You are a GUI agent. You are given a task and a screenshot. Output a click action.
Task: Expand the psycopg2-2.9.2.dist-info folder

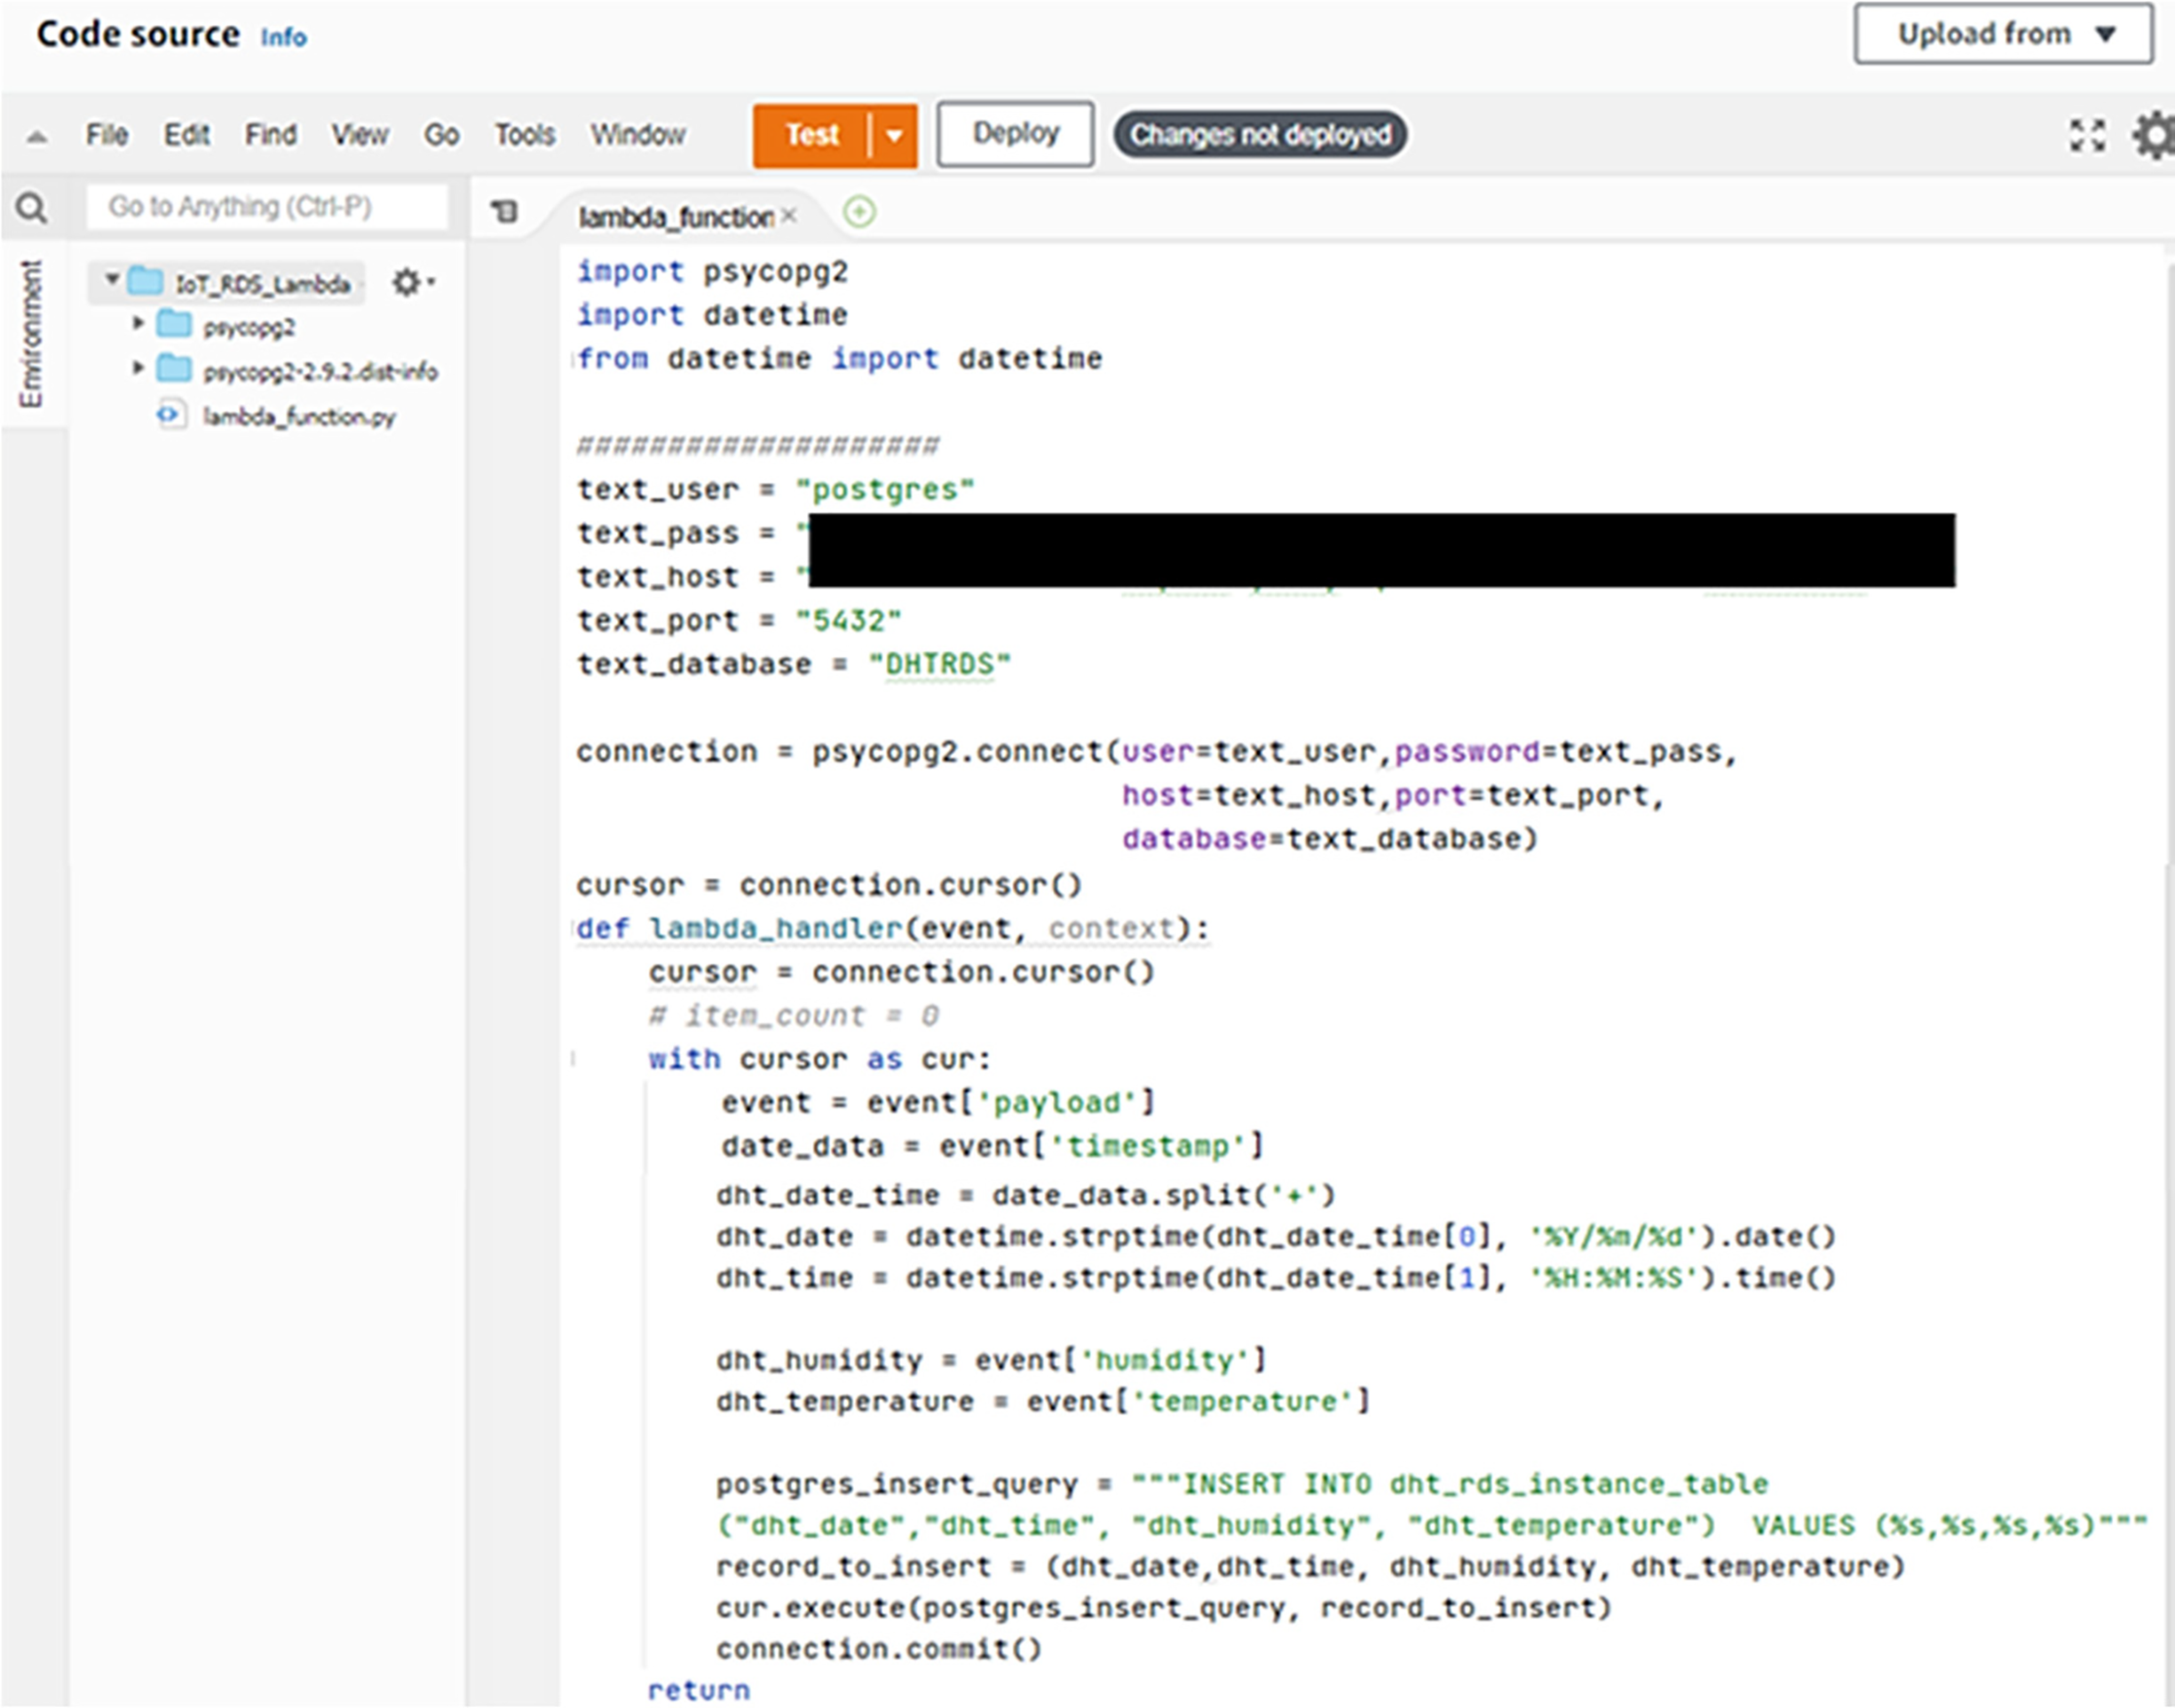coord(139,368)
